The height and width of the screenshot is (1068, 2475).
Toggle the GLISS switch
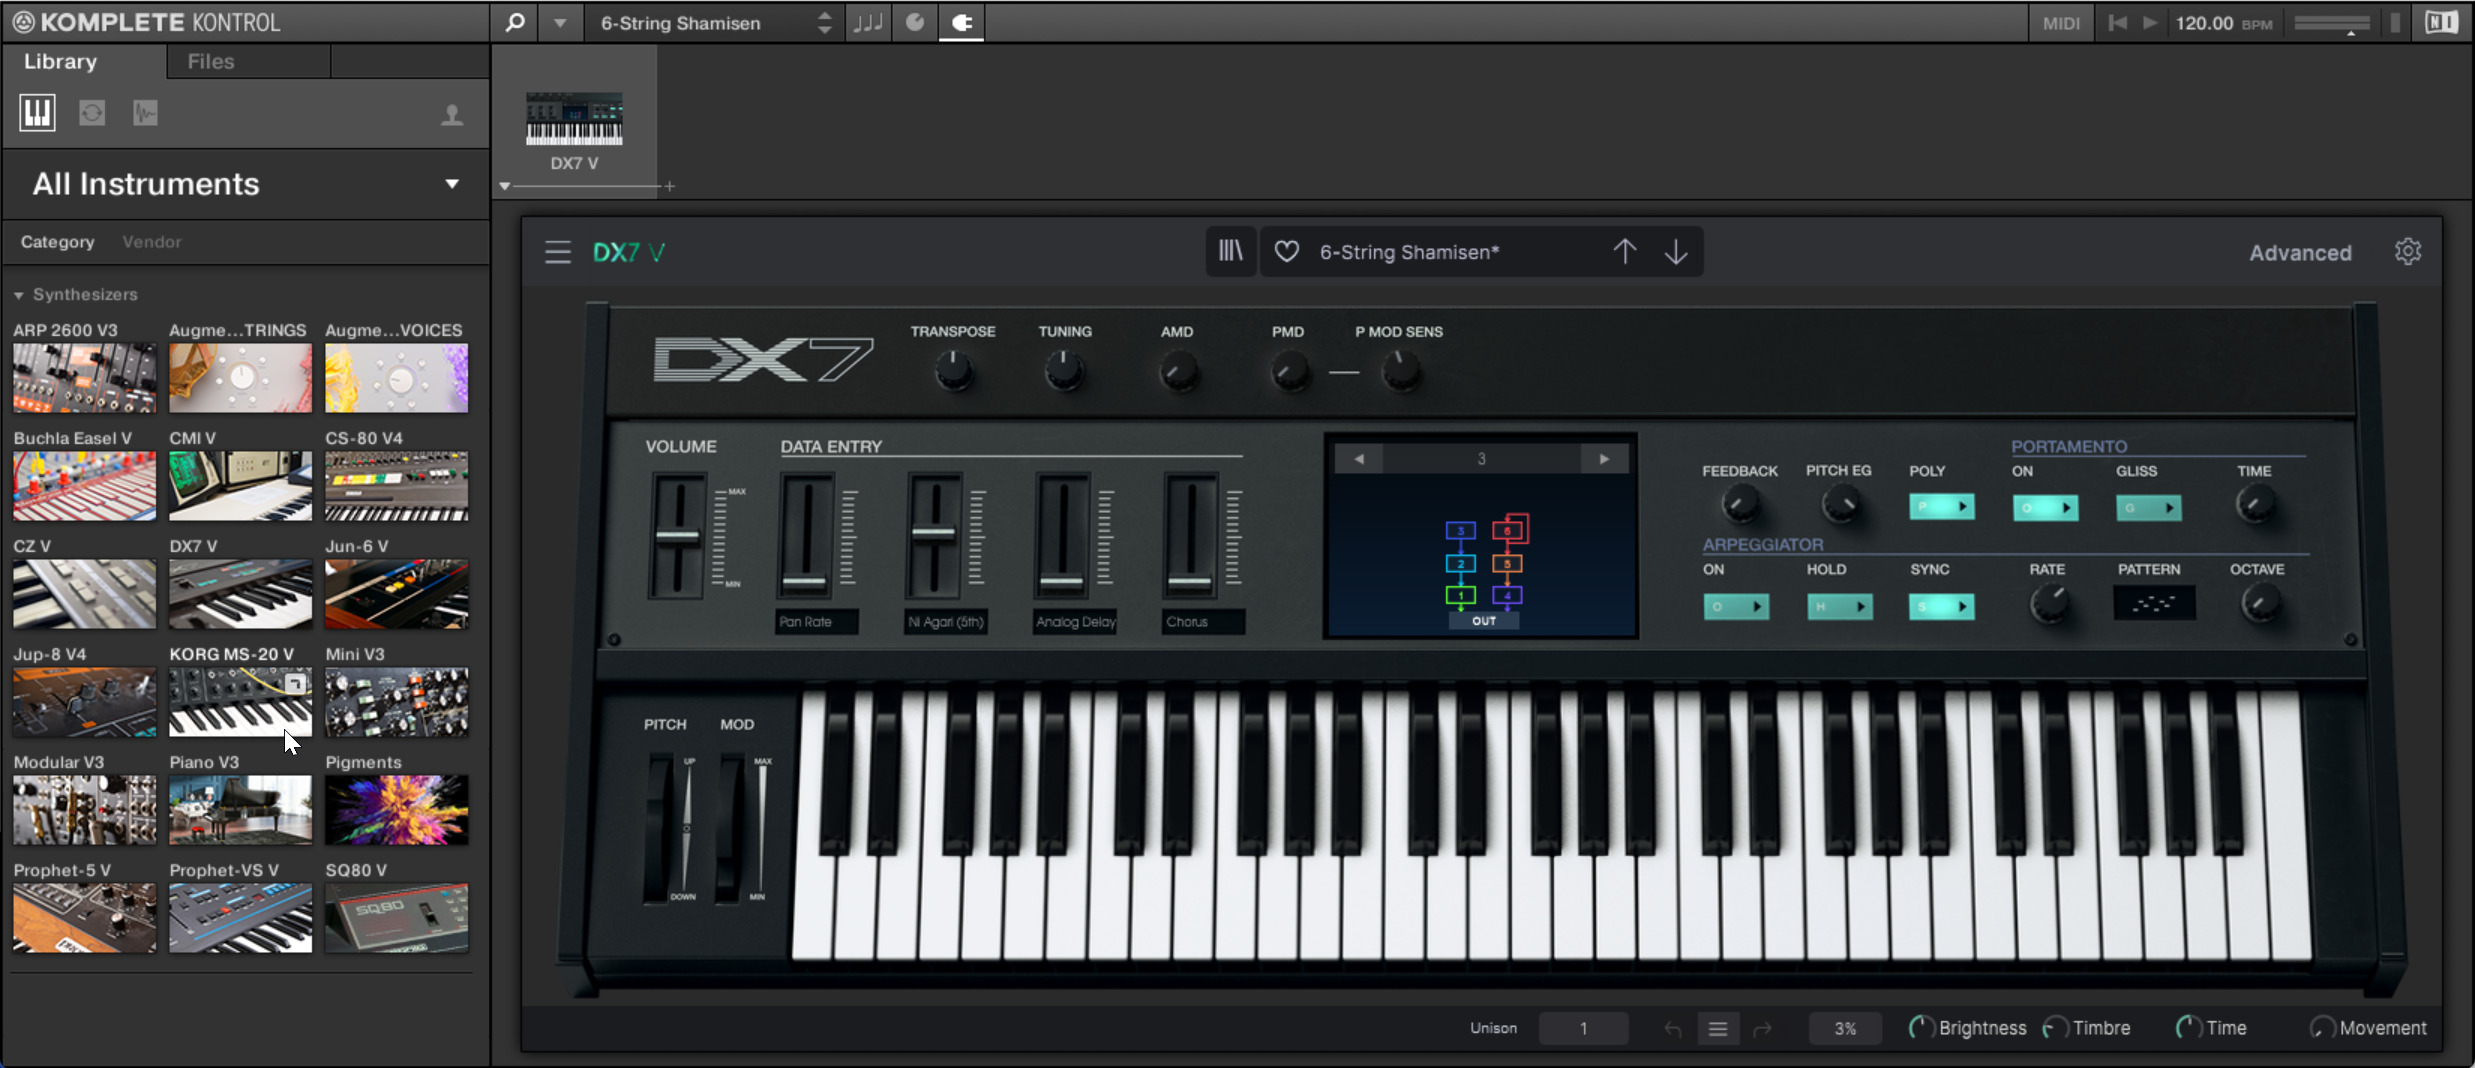coord(2148,508)
